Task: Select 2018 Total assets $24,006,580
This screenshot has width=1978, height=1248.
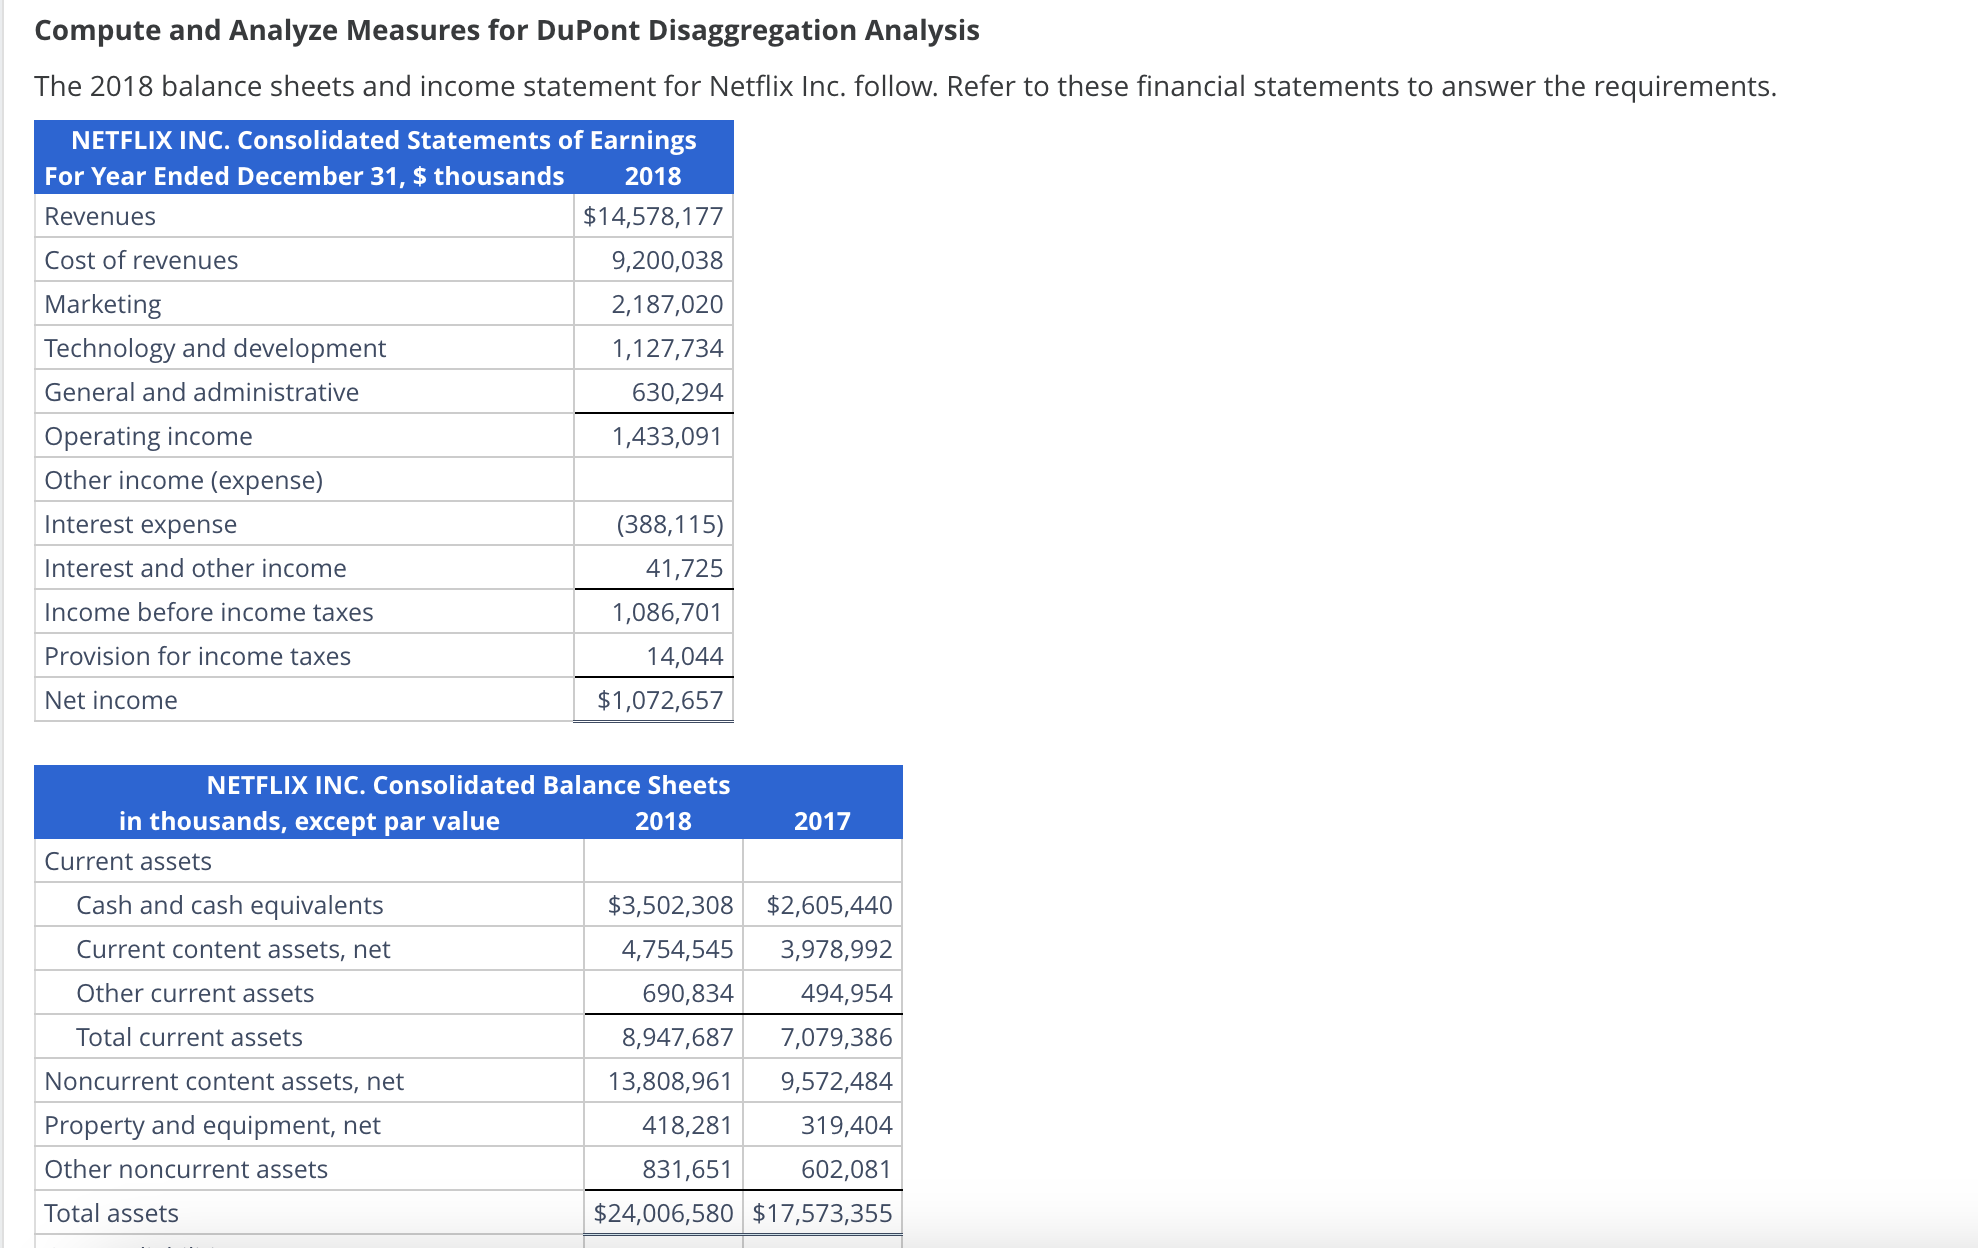Action: 663,1213
